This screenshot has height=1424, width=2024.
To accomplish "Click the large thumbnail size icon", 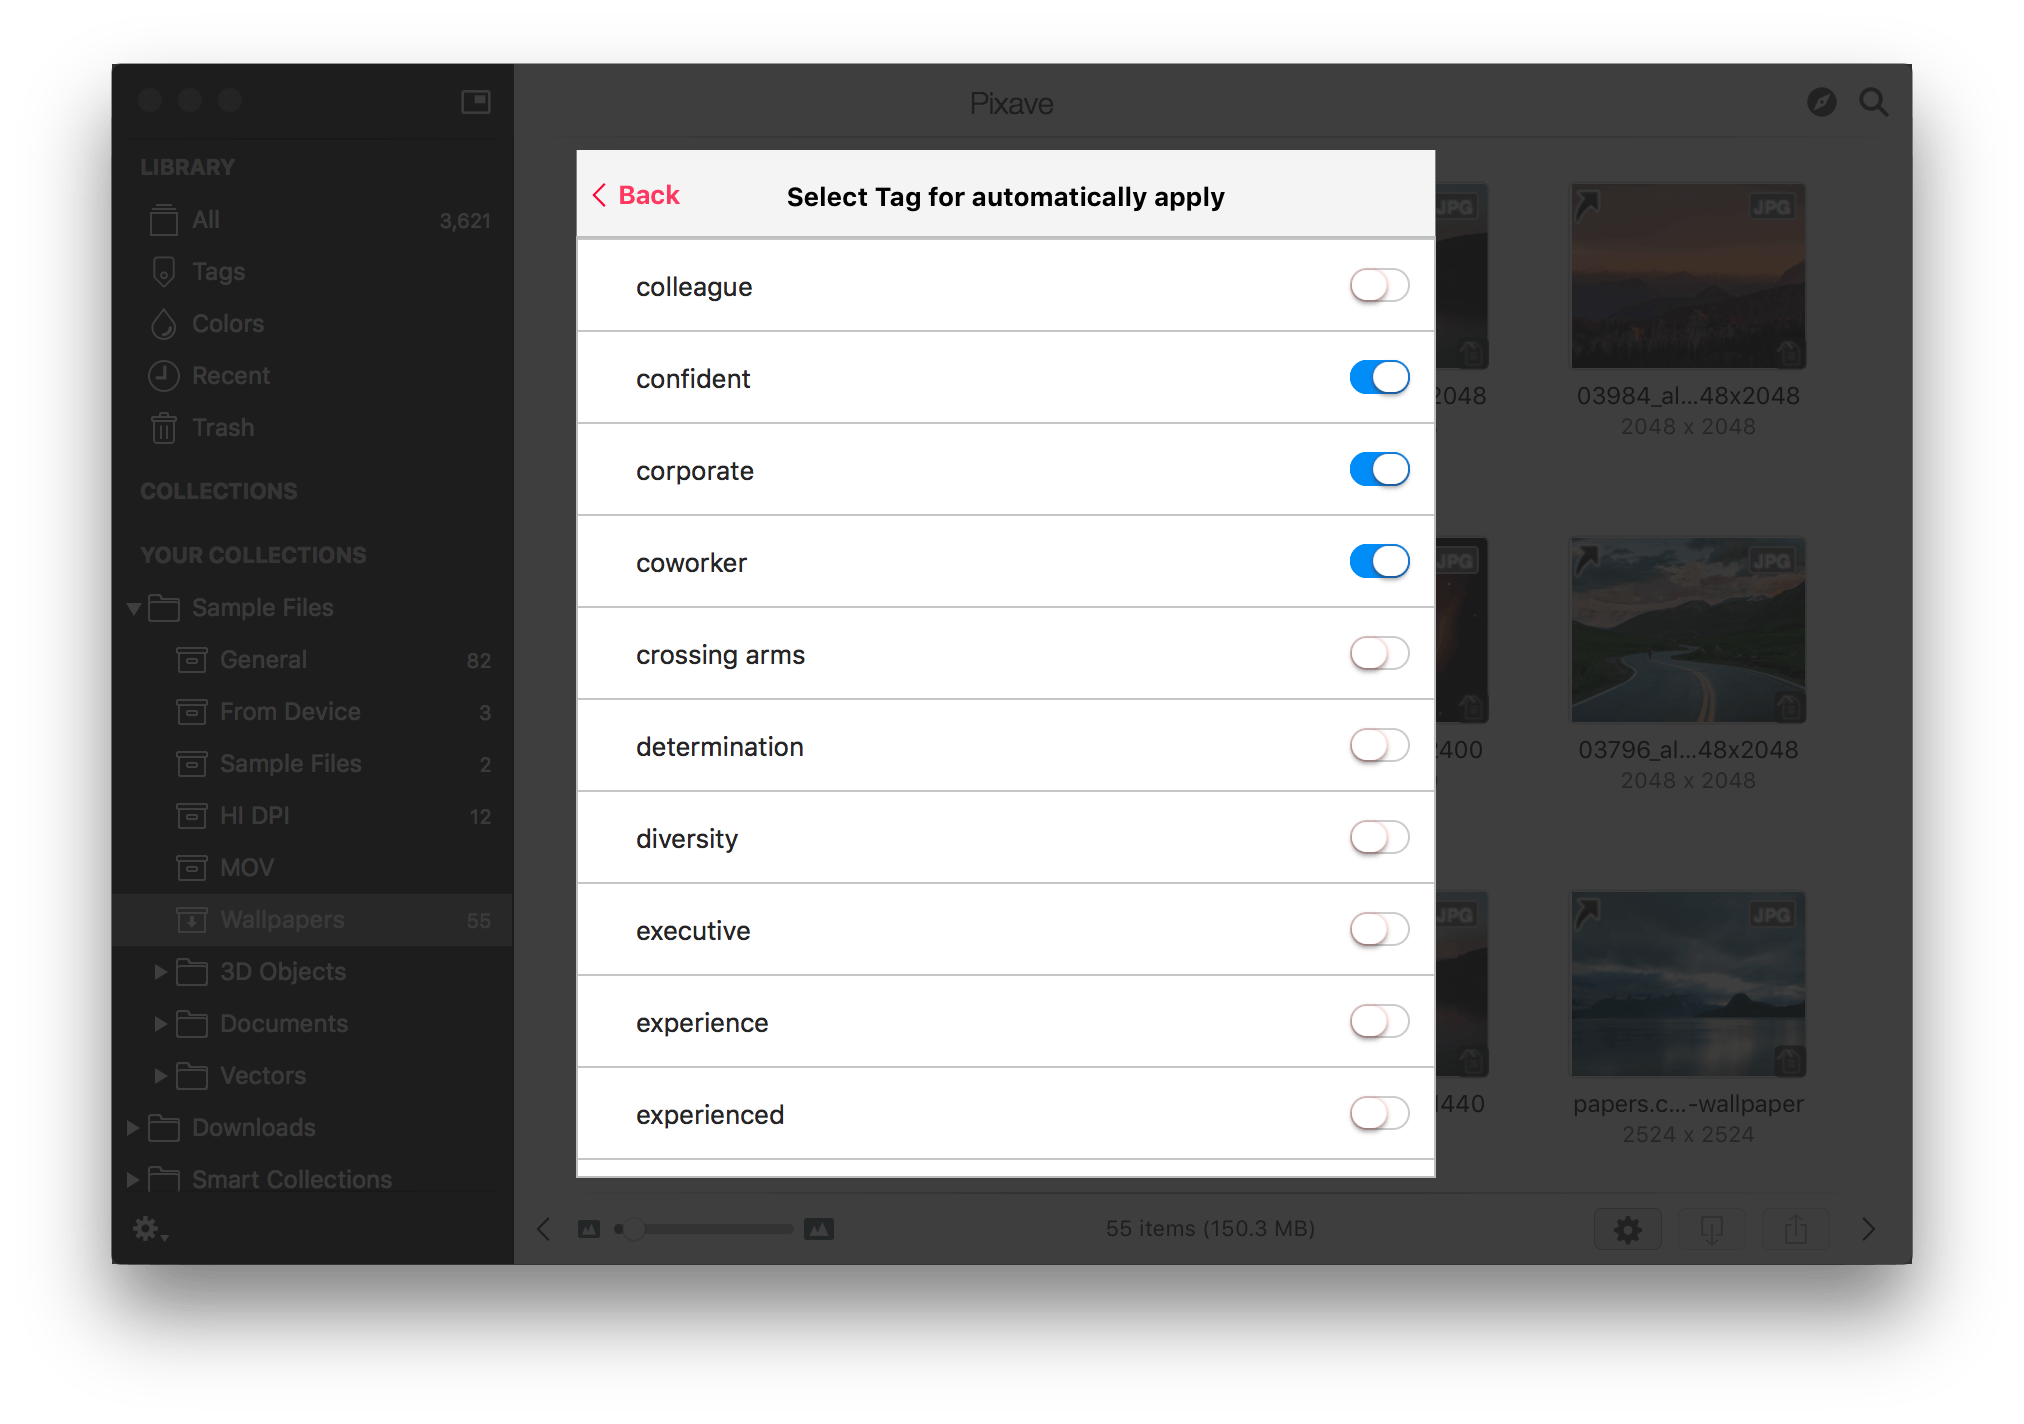I will click(x=819, y=1229).
